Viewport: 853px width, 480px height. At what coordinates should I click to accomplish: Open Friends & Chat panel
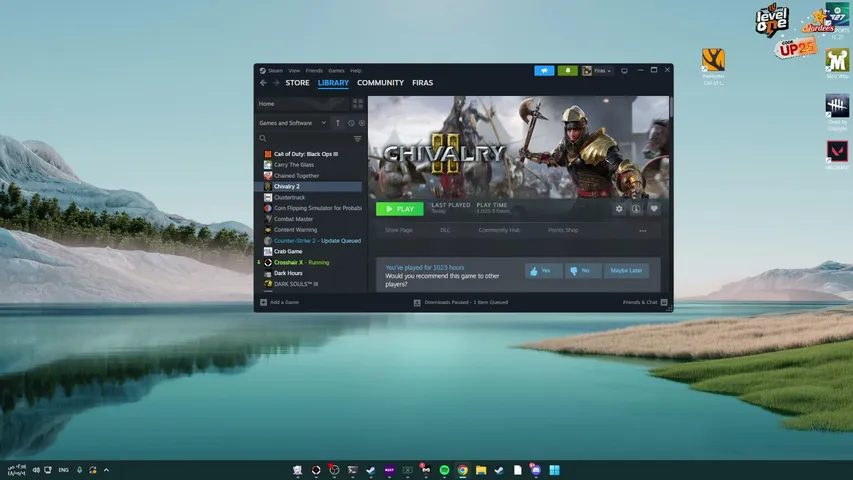coord(645,303)
